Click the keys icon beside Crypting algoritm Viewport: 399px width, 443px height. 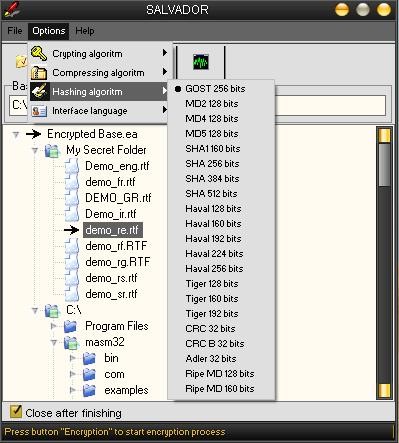39,54
